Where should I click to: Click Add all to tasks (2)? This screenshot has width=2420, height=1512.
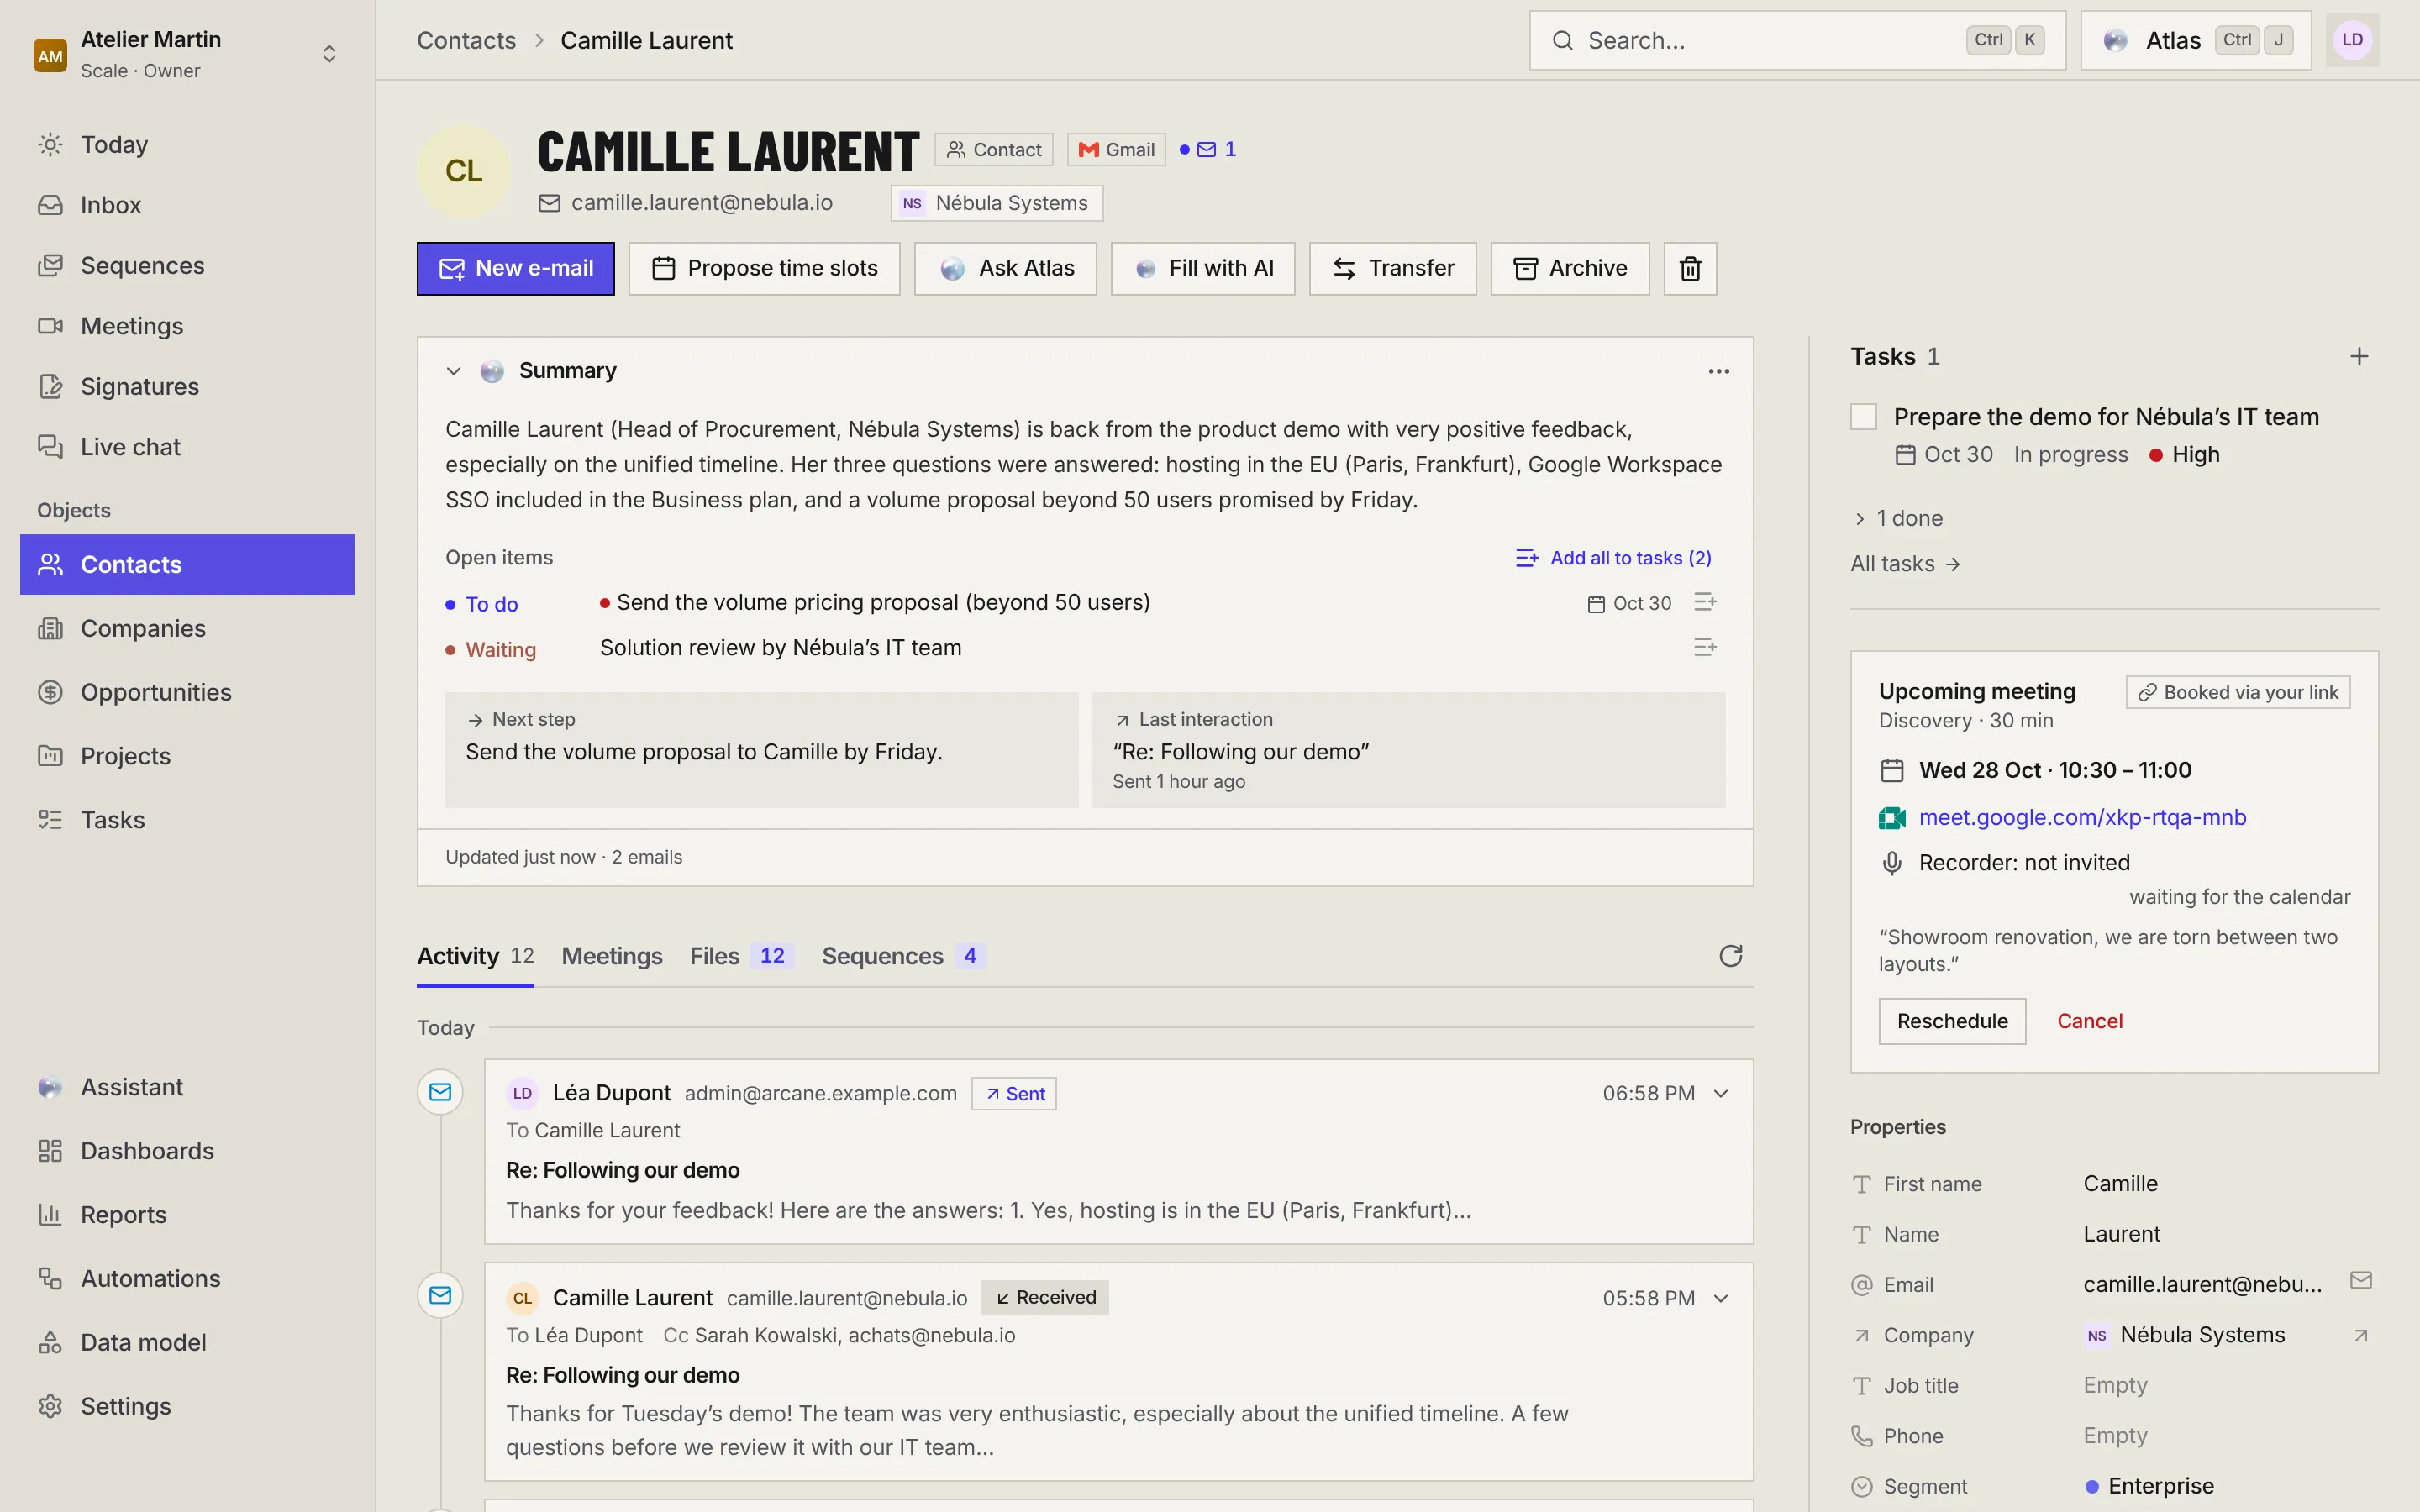[1613, 558]
